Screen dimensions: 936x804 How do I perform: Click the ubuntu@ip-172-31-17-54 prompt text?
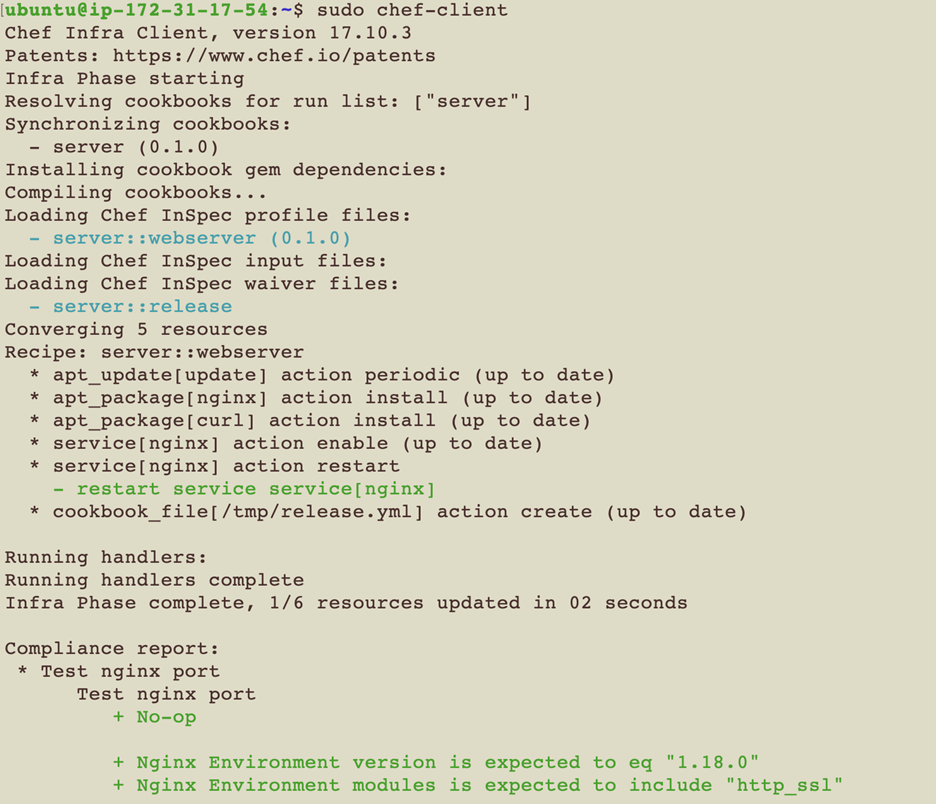pos(137,11)
